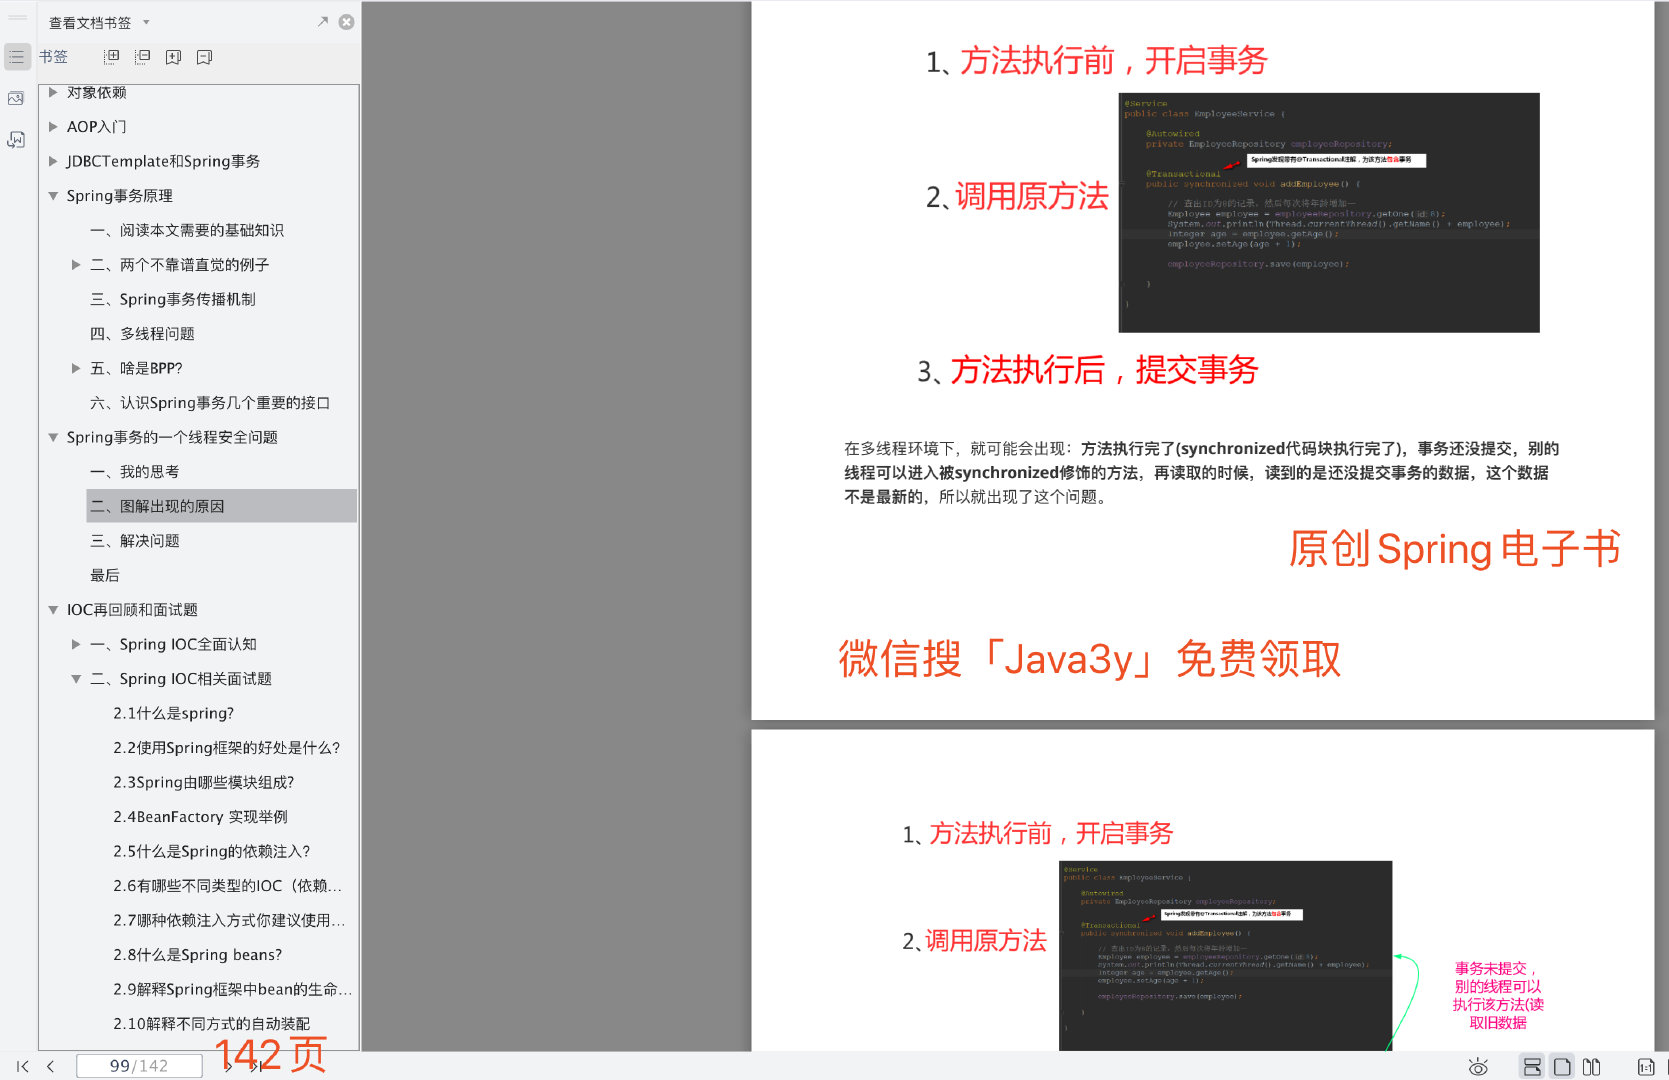The image size is (1669, 1080).
Task: Click the convert-to-Word sidebar icon
Action: pos(16,140)
